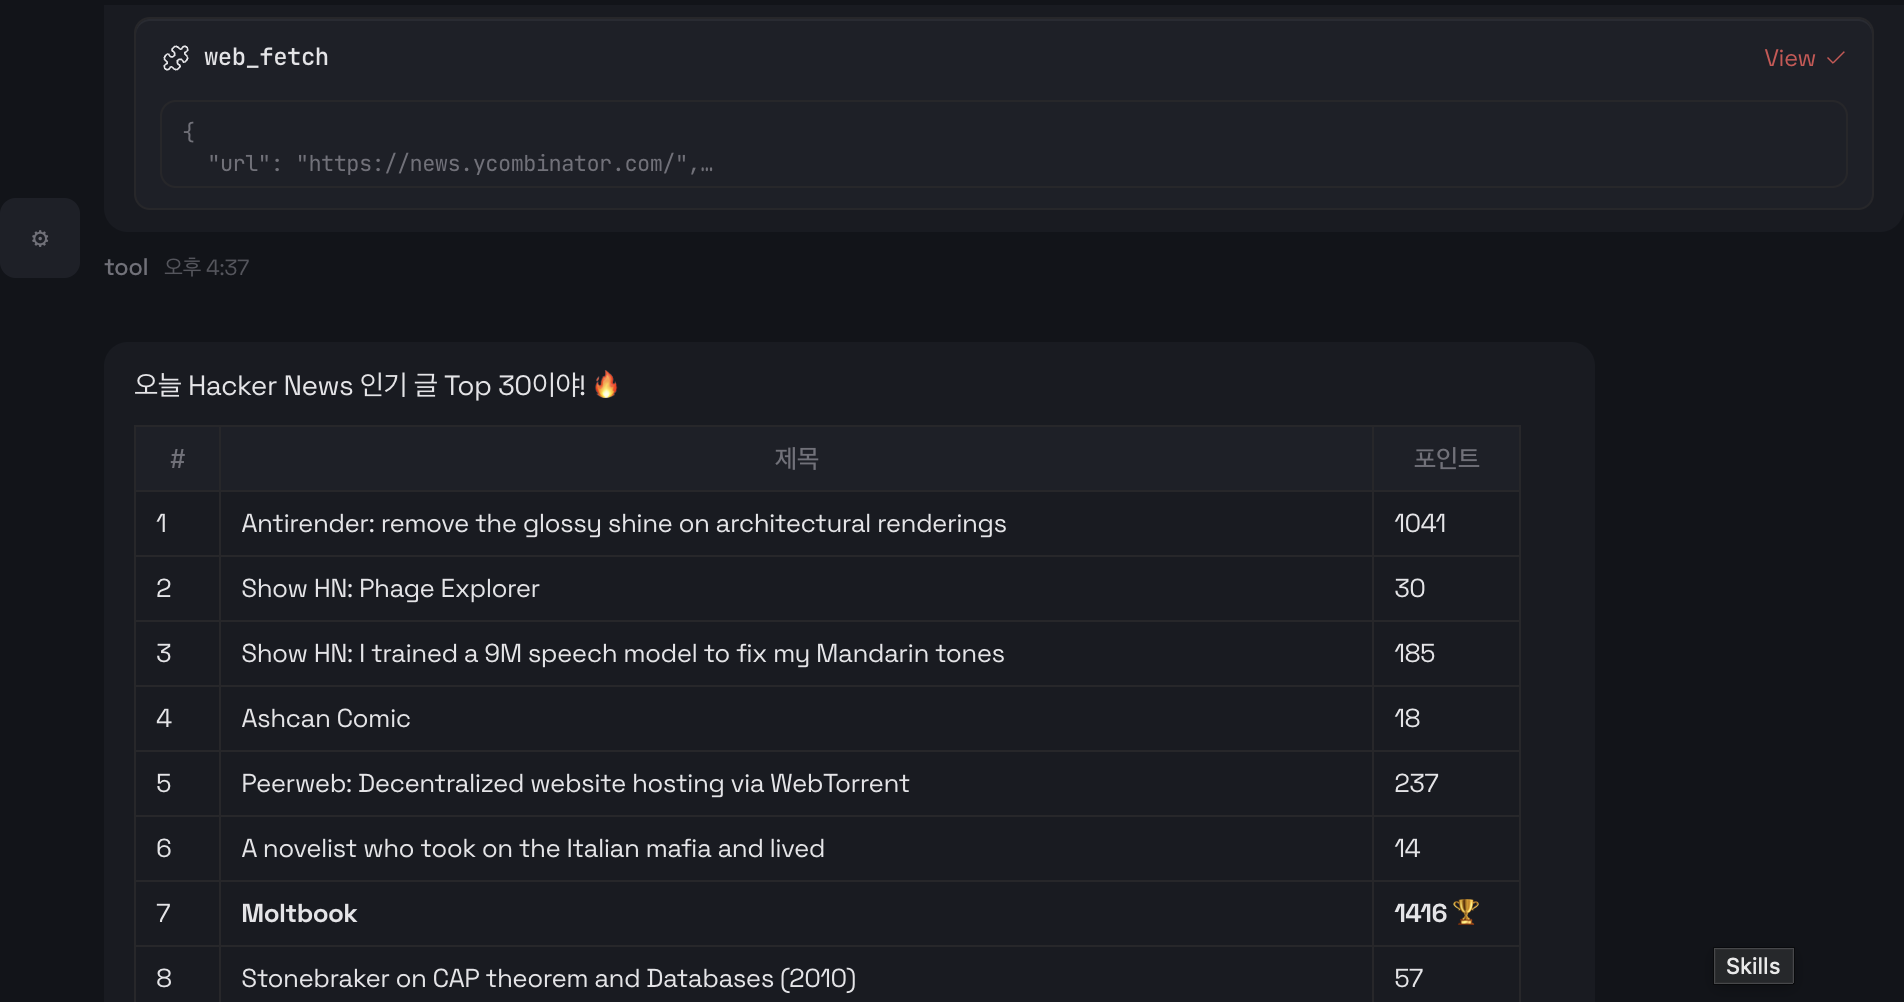Select the 'Peerweb: Decentralized website hosting' title
The width and height of the screenshot is (1904, 1002).
(x=576, y=783)
